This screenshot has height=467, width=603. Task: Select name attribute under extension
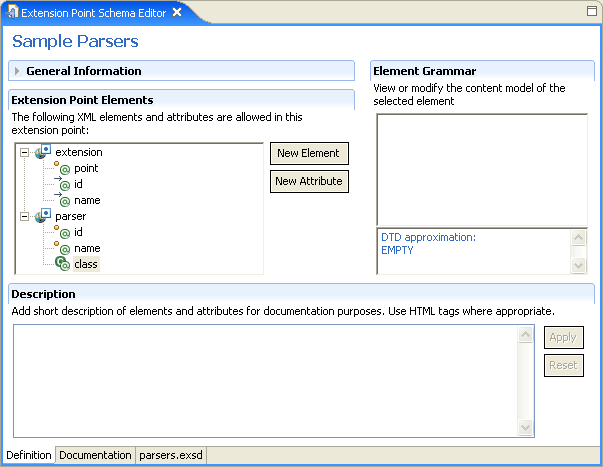click(x=87, y=200)
